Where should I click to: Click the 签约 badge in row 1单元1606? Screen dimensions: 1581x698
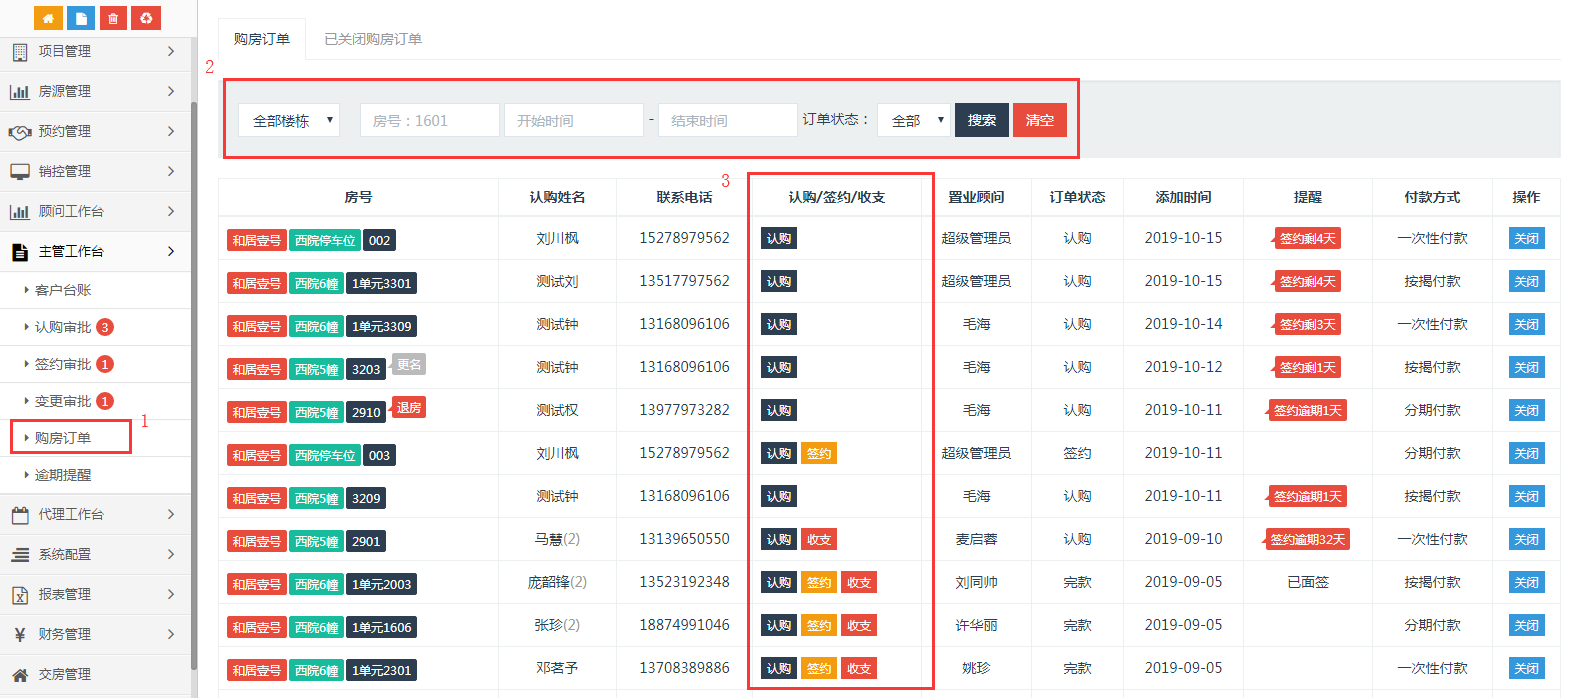click(819, 626)
